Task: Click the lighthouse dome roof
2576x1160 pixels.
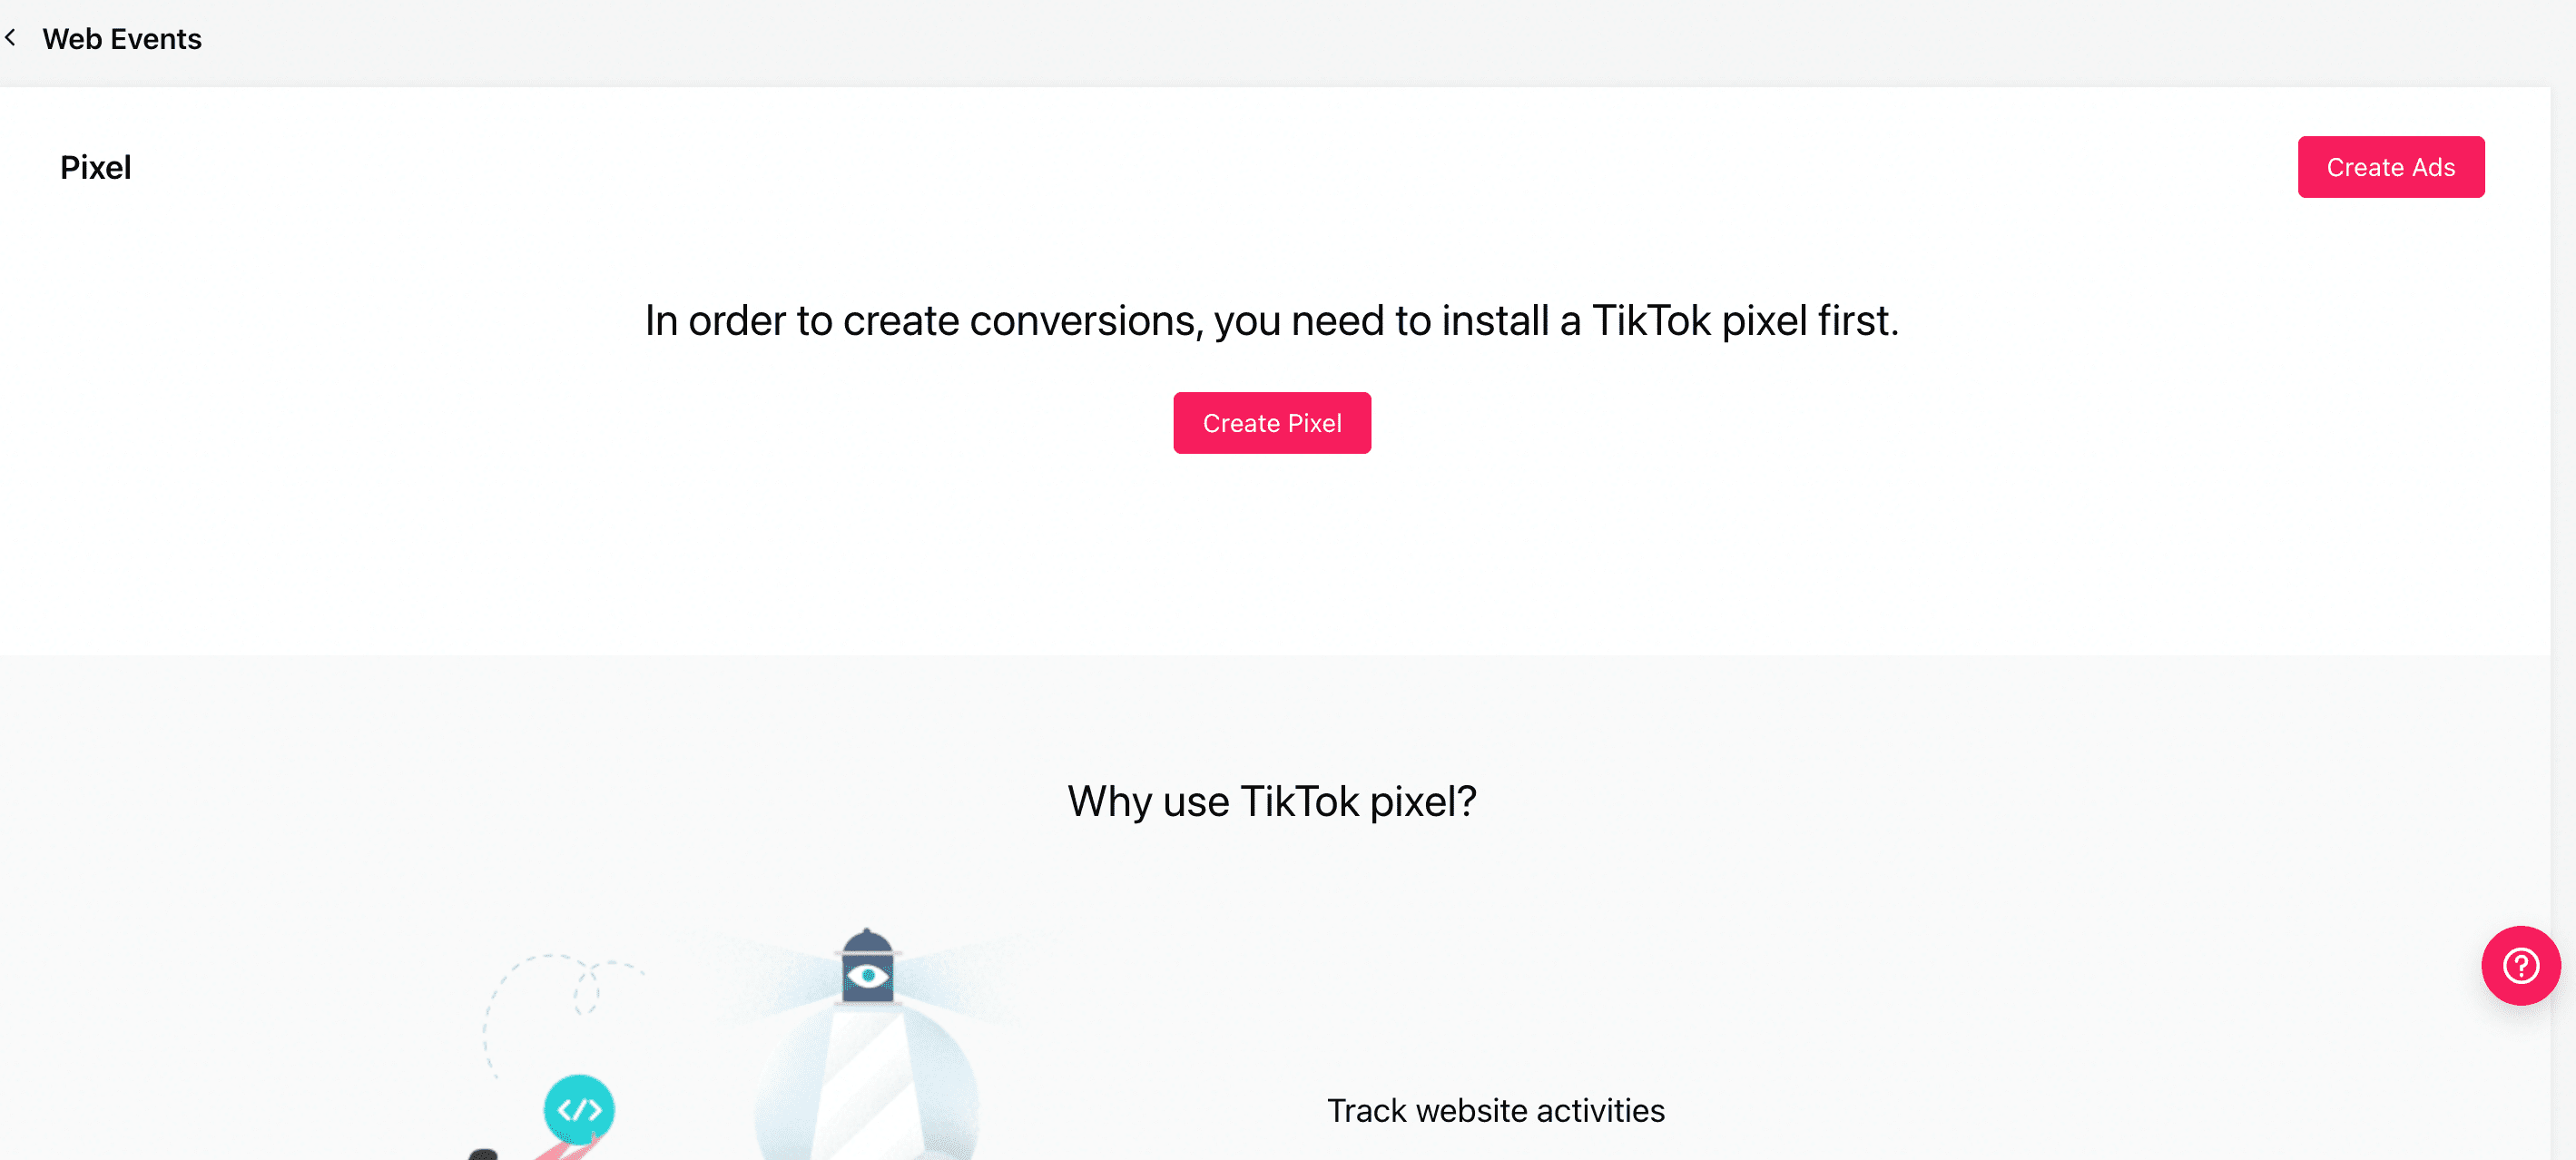Action: pos(867,942)
